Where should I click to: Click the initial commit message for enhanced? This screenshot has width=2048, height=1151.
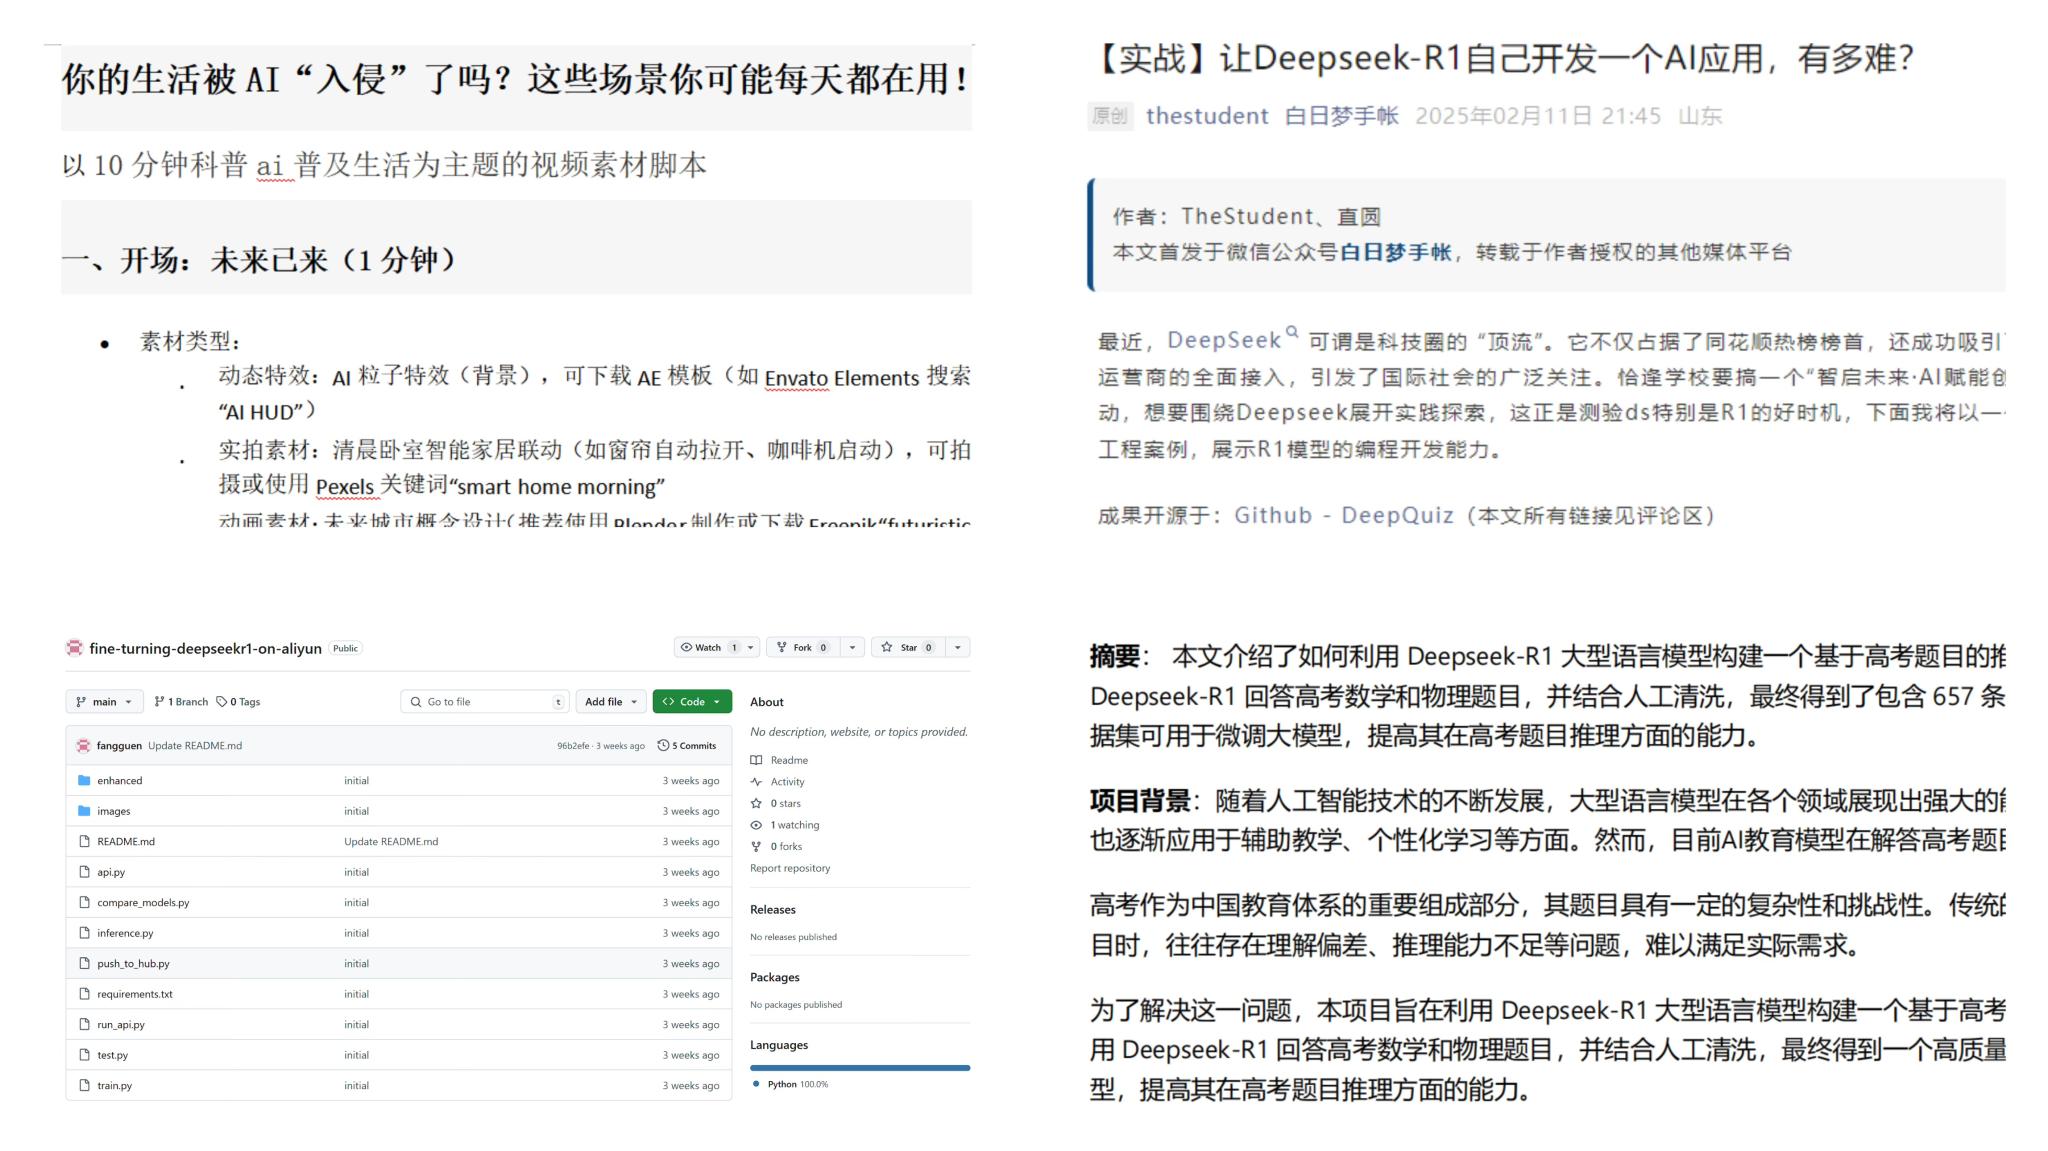point(357,781)
